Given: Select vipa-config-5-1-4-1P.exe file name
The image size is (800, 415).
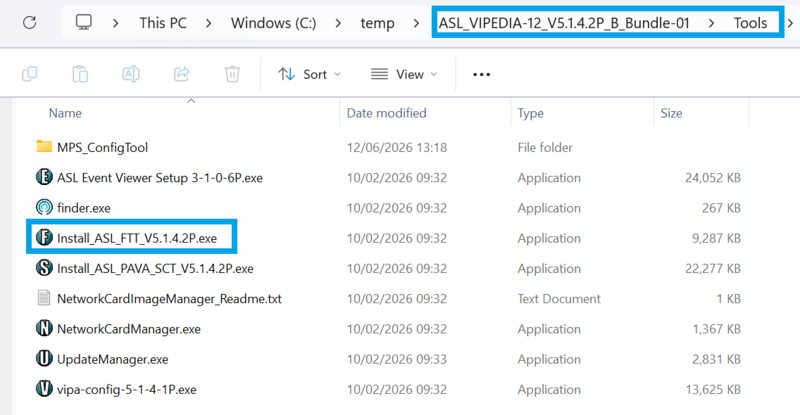Looking at the screenshot, I should pyautogui.click(x=127, y=389).
